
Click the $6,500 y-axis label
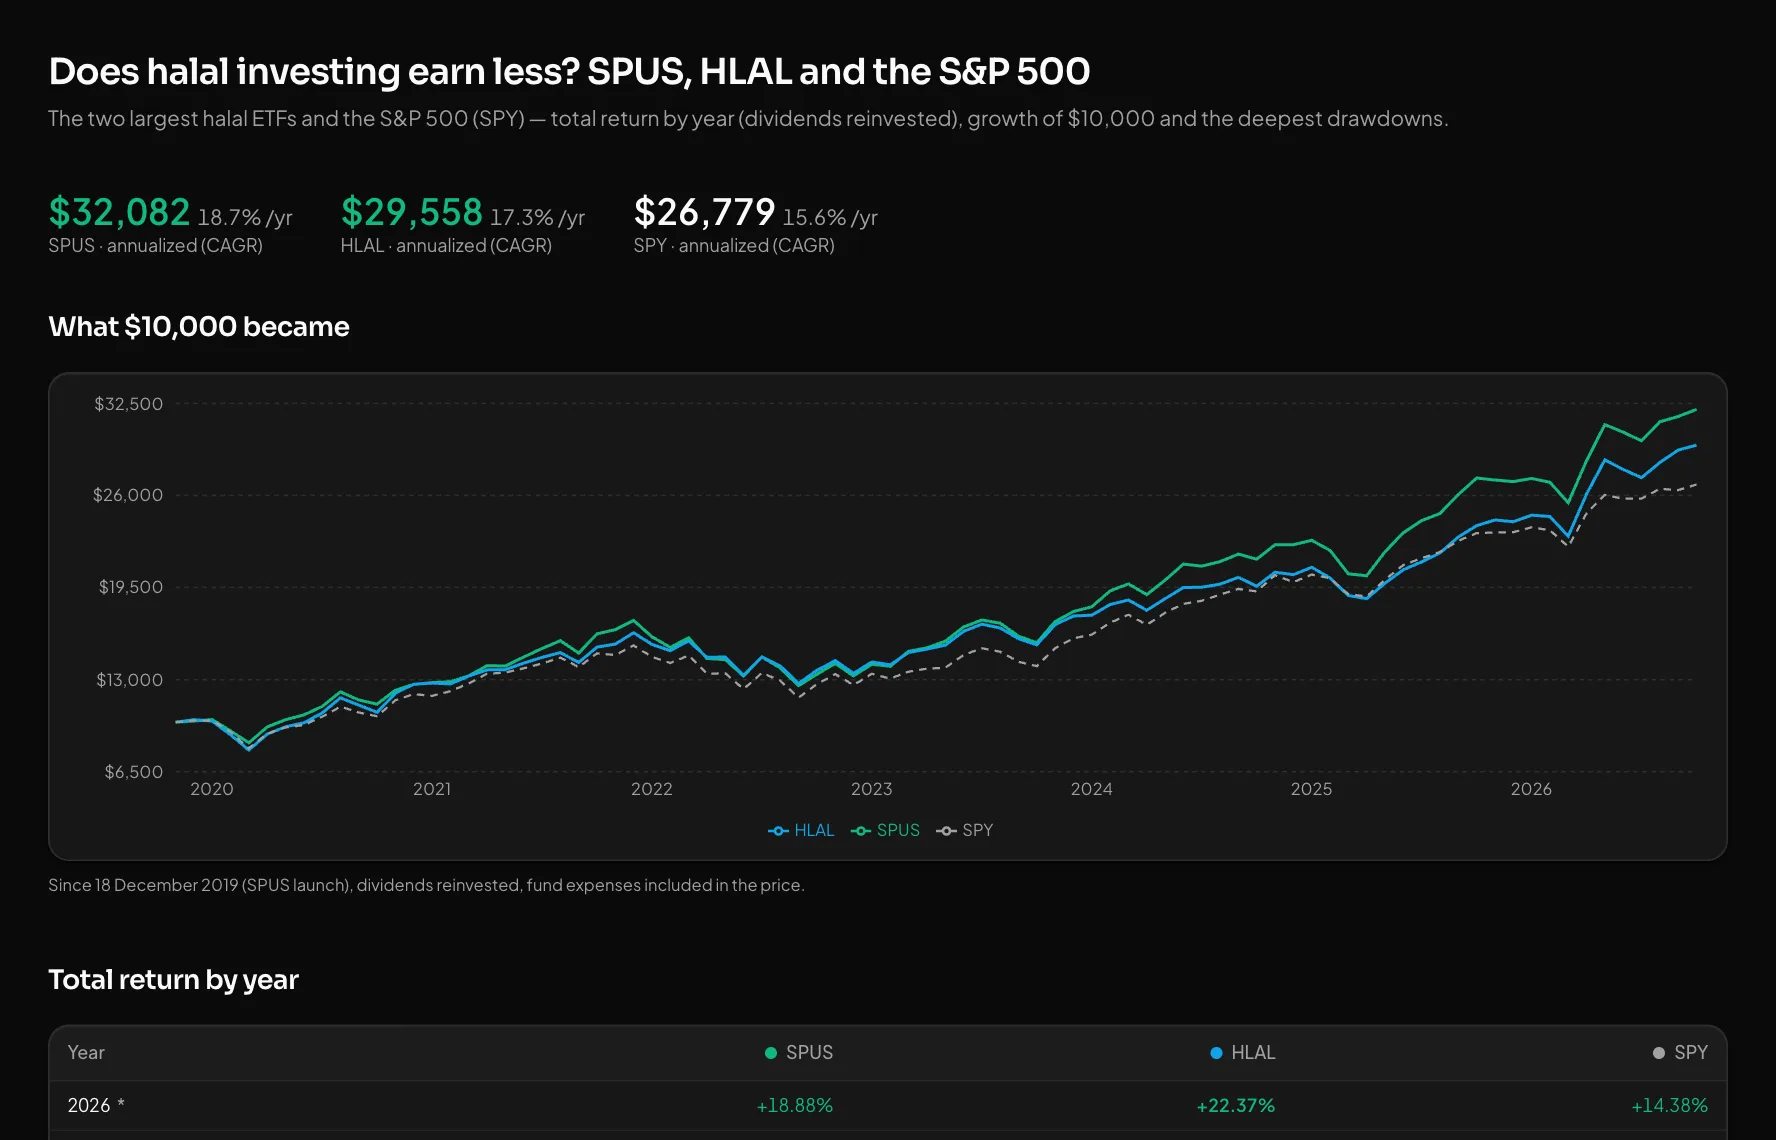pos(134,772)
